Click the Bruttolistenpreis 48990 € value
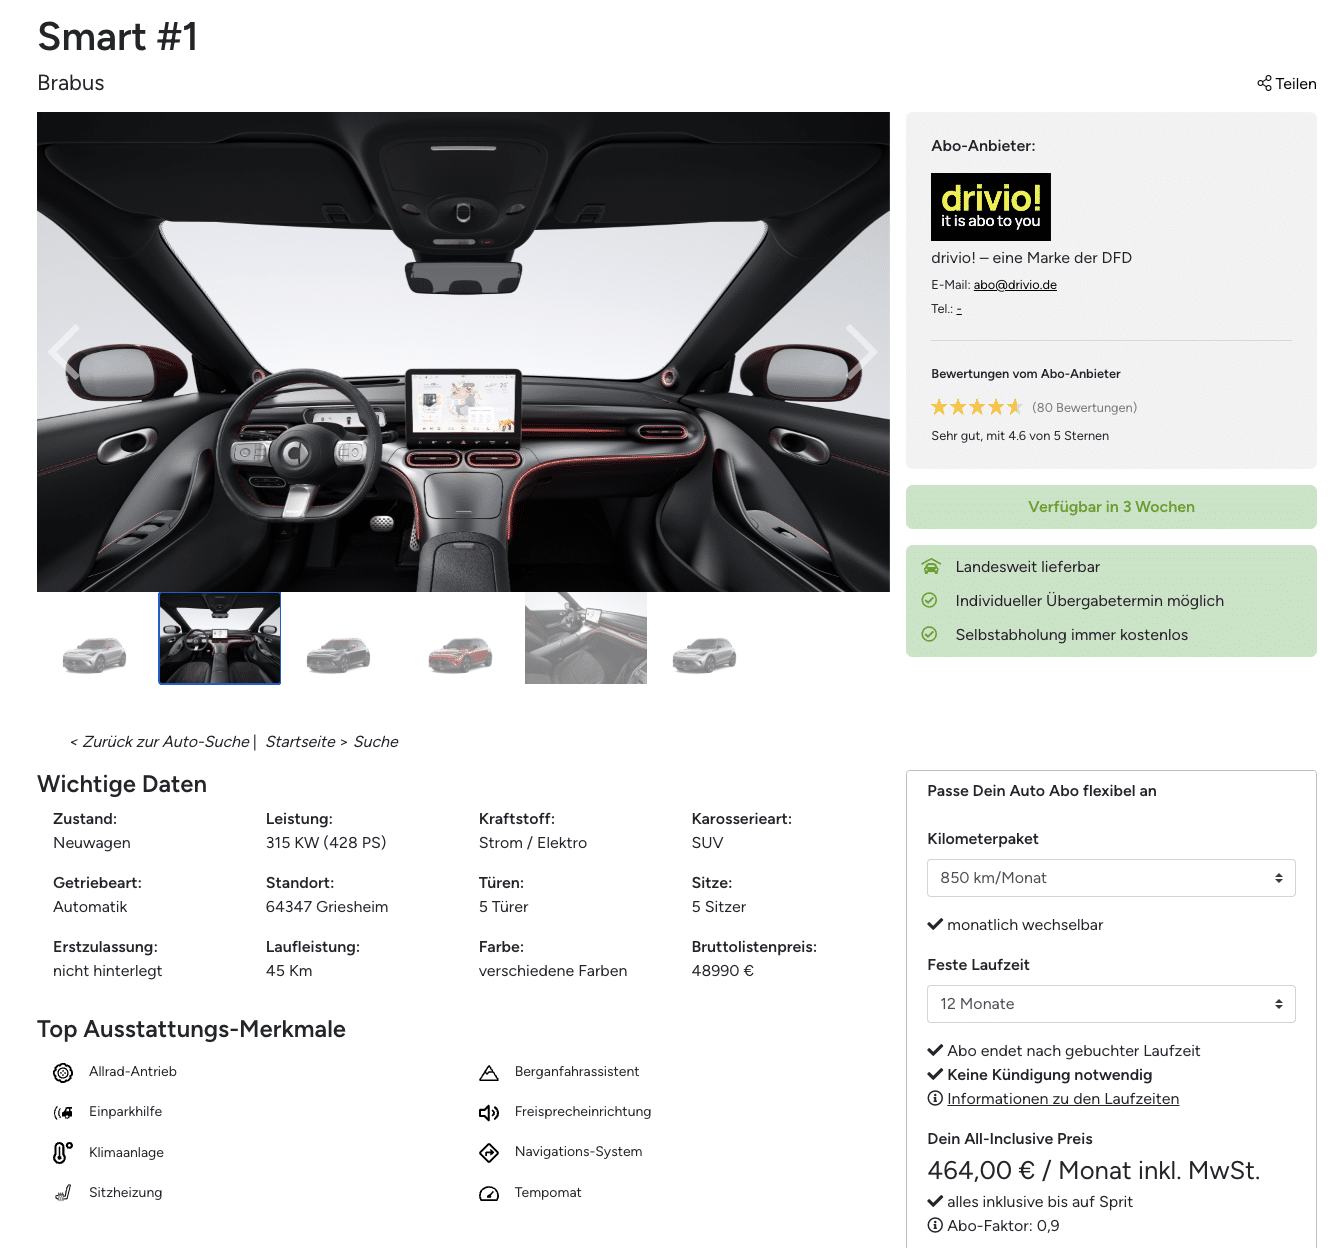The image size is (1338, 1248). [x=723, y=970]
